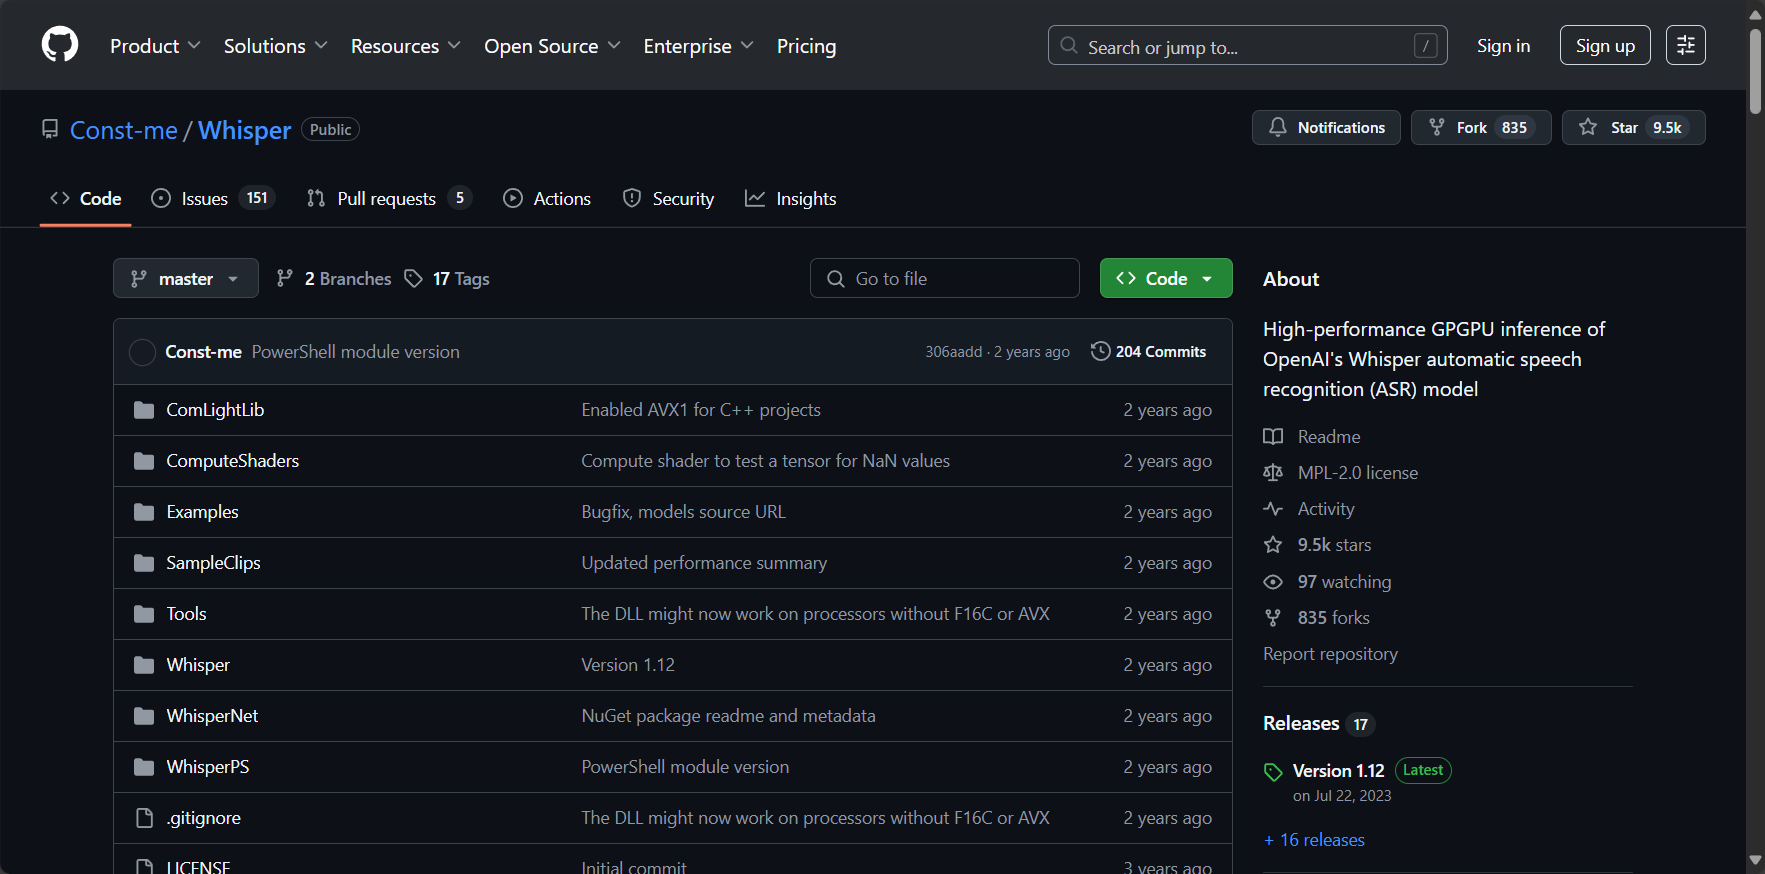Click the tag icon beside 17 Tags
This screenshot has width=1765, height=874.
coord(413,278)
